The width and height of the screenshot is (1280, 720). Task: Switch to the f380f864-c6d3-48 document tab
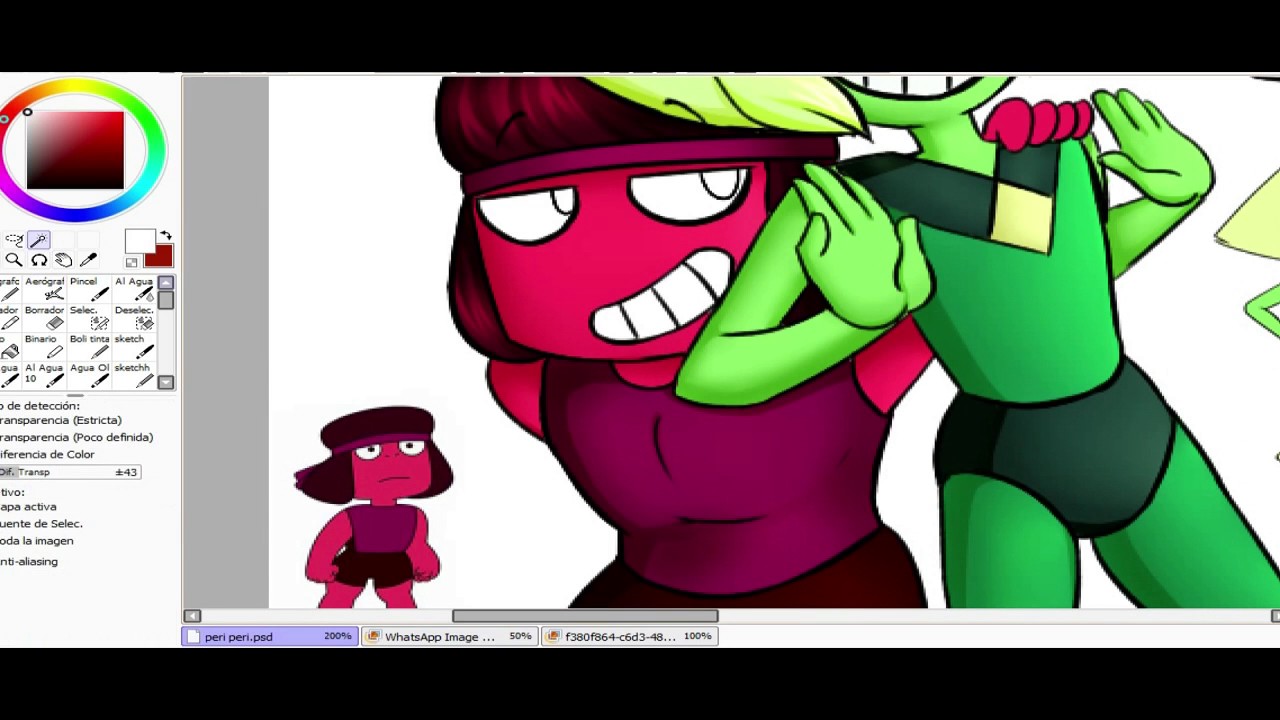629,636
